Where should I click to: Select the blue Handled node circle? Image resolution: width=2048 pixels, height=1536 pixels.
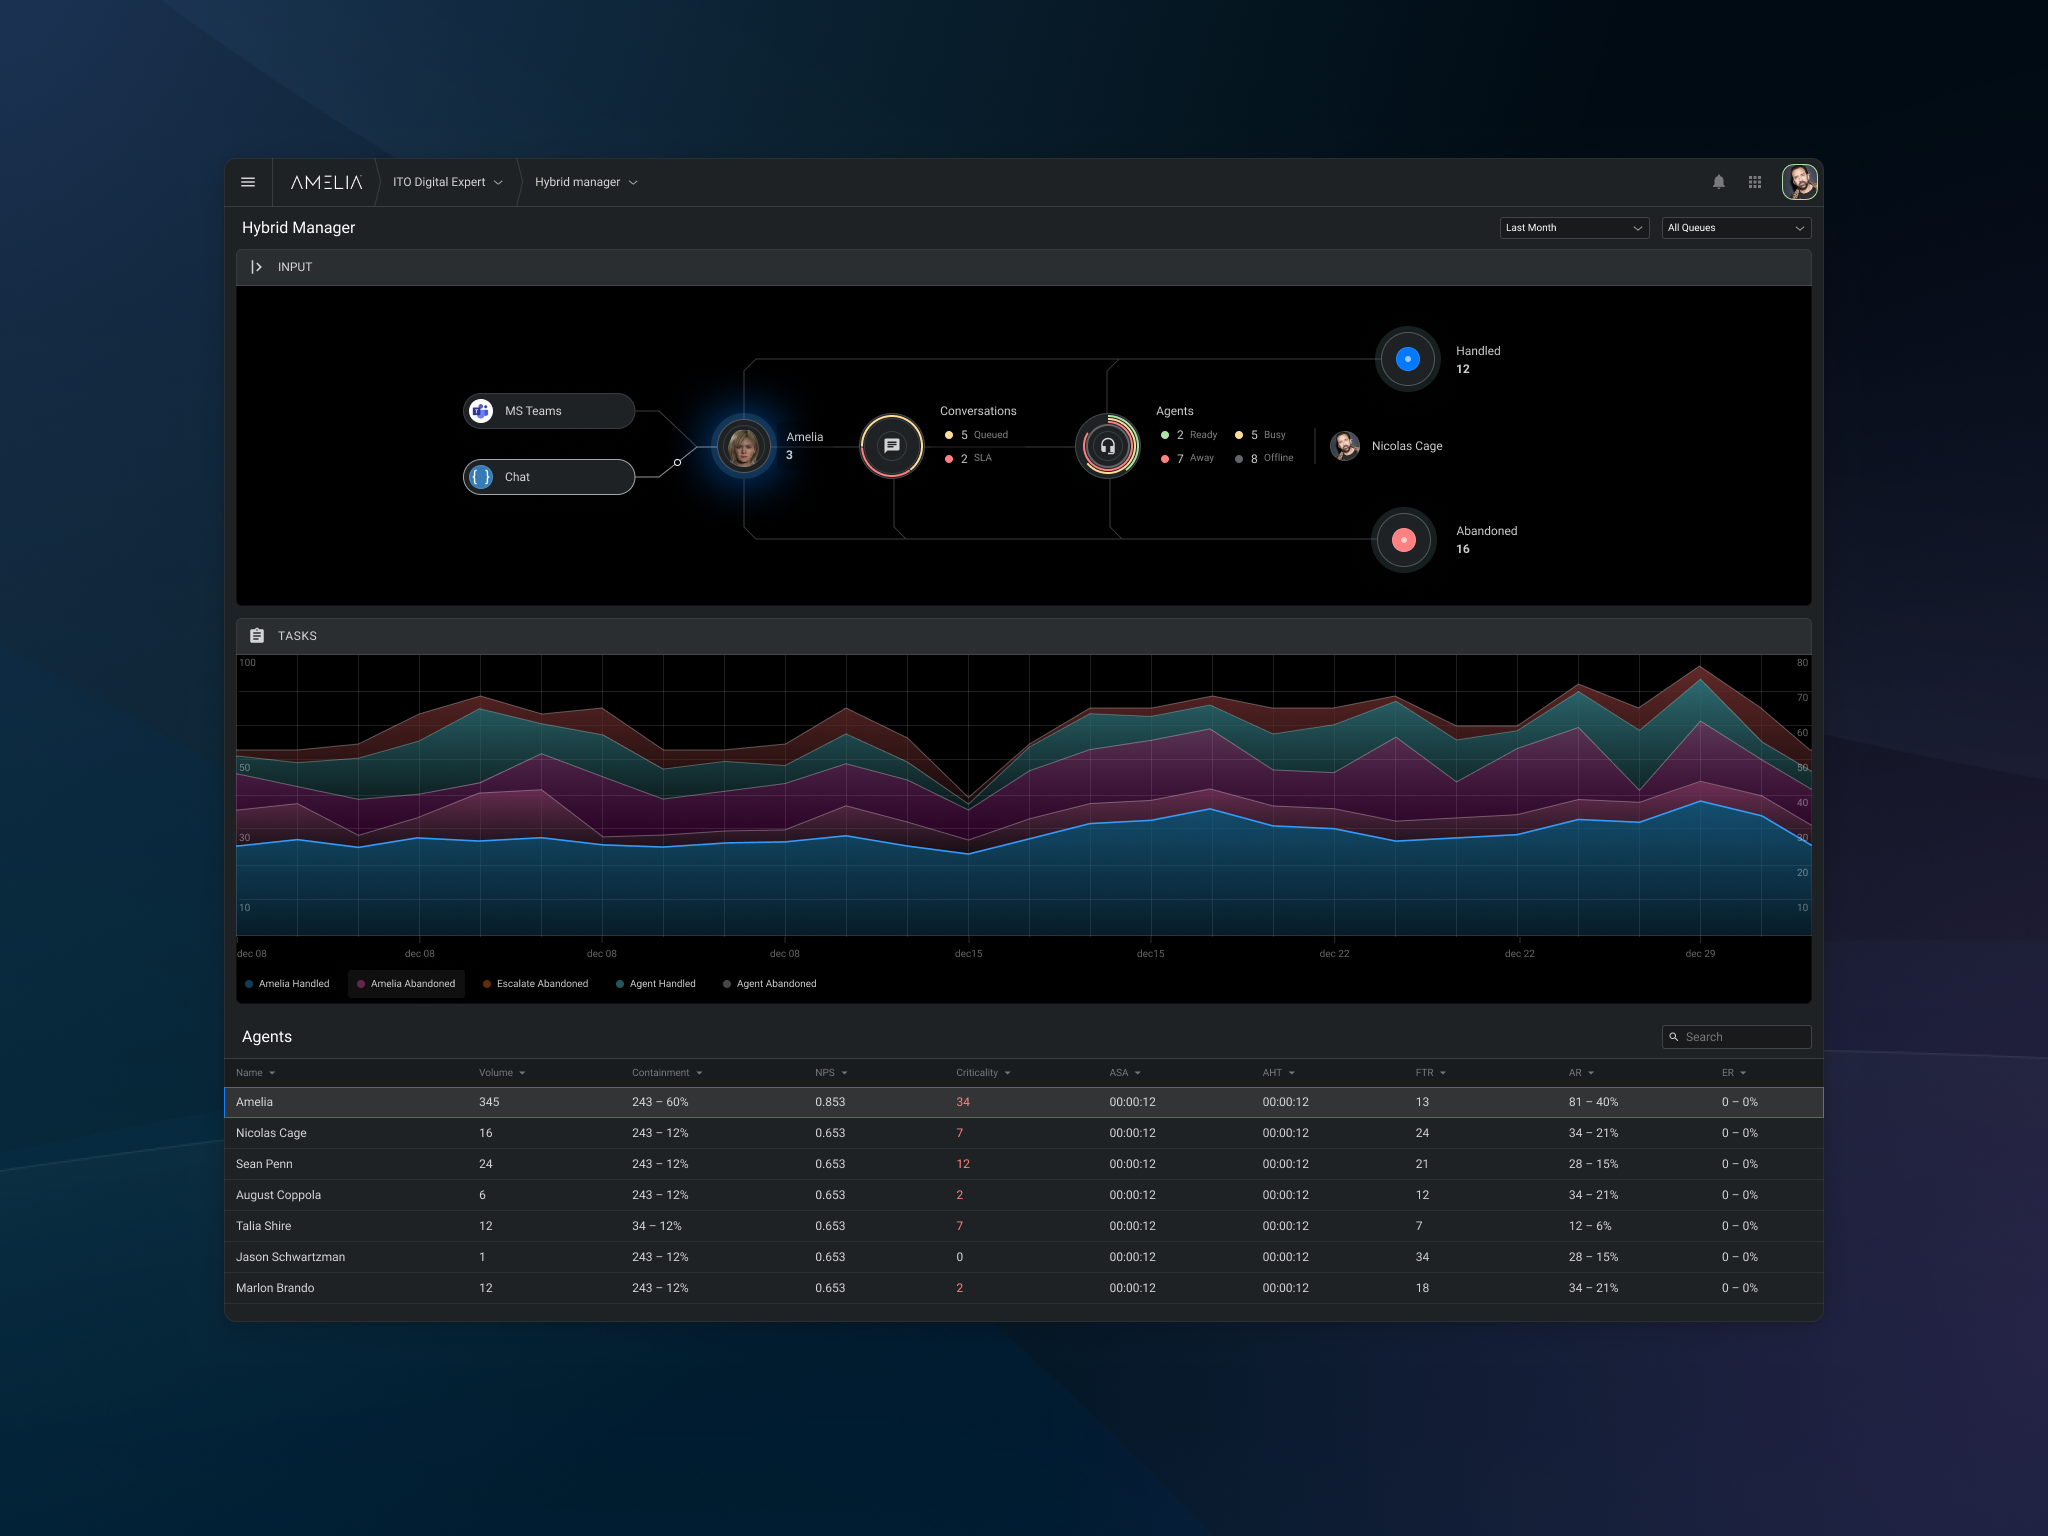1407,359
